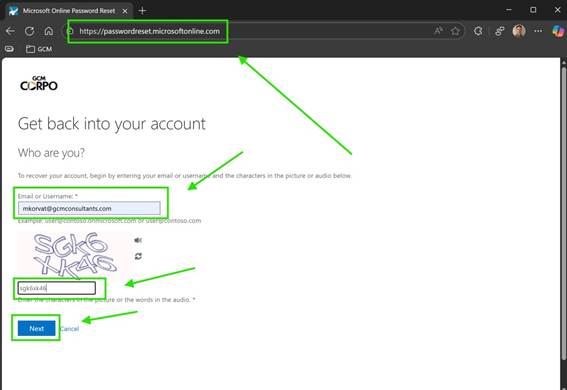Focus the Email or Username field
The image size is (567, 390).
click(x=89, y=208)
